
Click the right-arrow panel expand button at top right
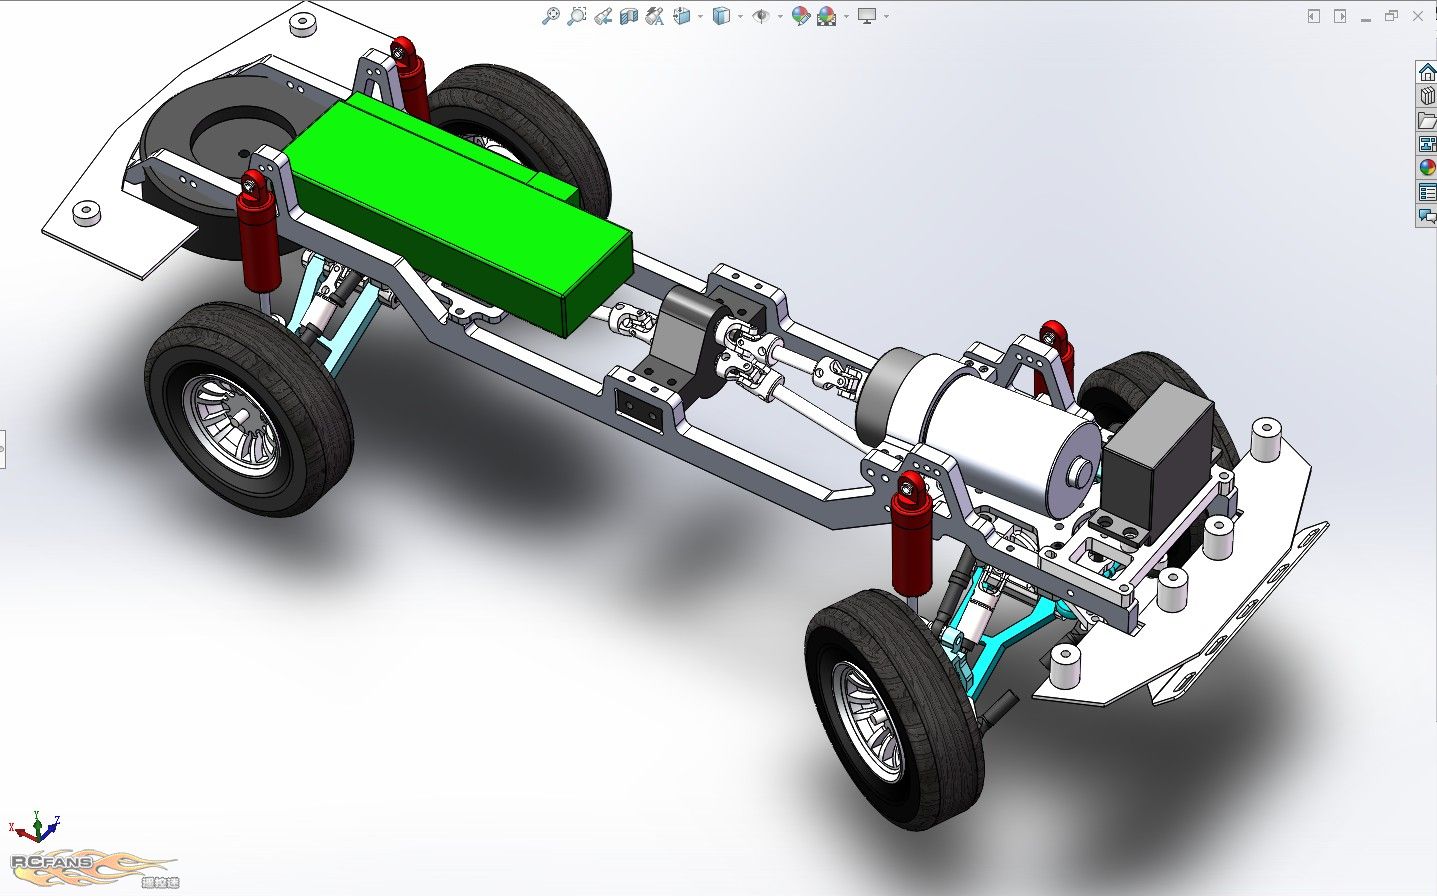pos(1340,16)
